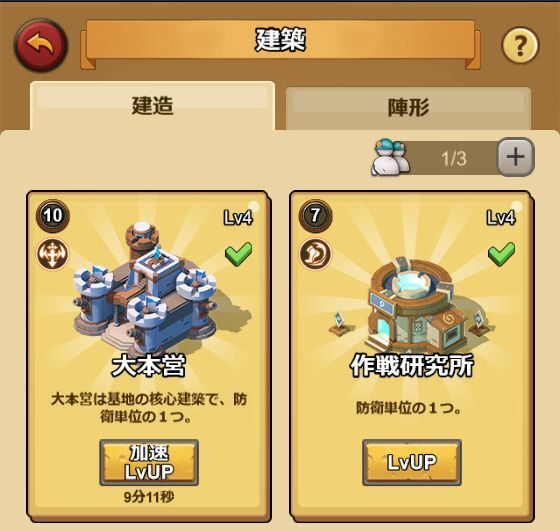Click the red back arrow button

(41, 45)
